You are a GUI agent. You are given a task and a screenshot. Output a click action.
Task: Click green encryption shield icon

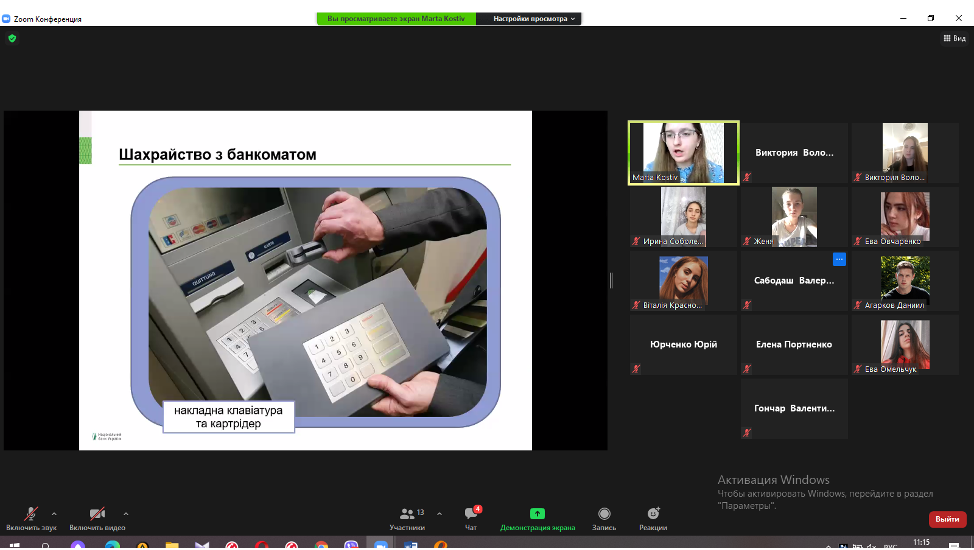[x=12, y=38]
